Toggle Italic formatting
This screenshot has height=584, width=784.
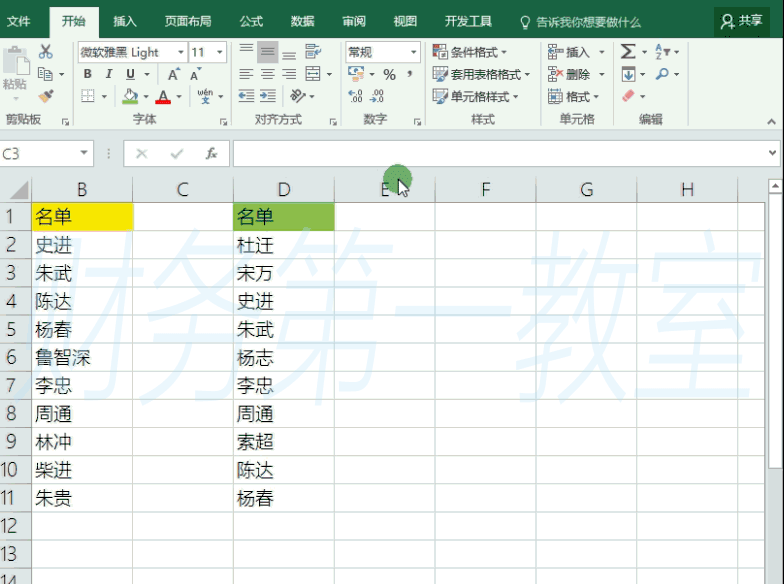[x=108, y=74]
